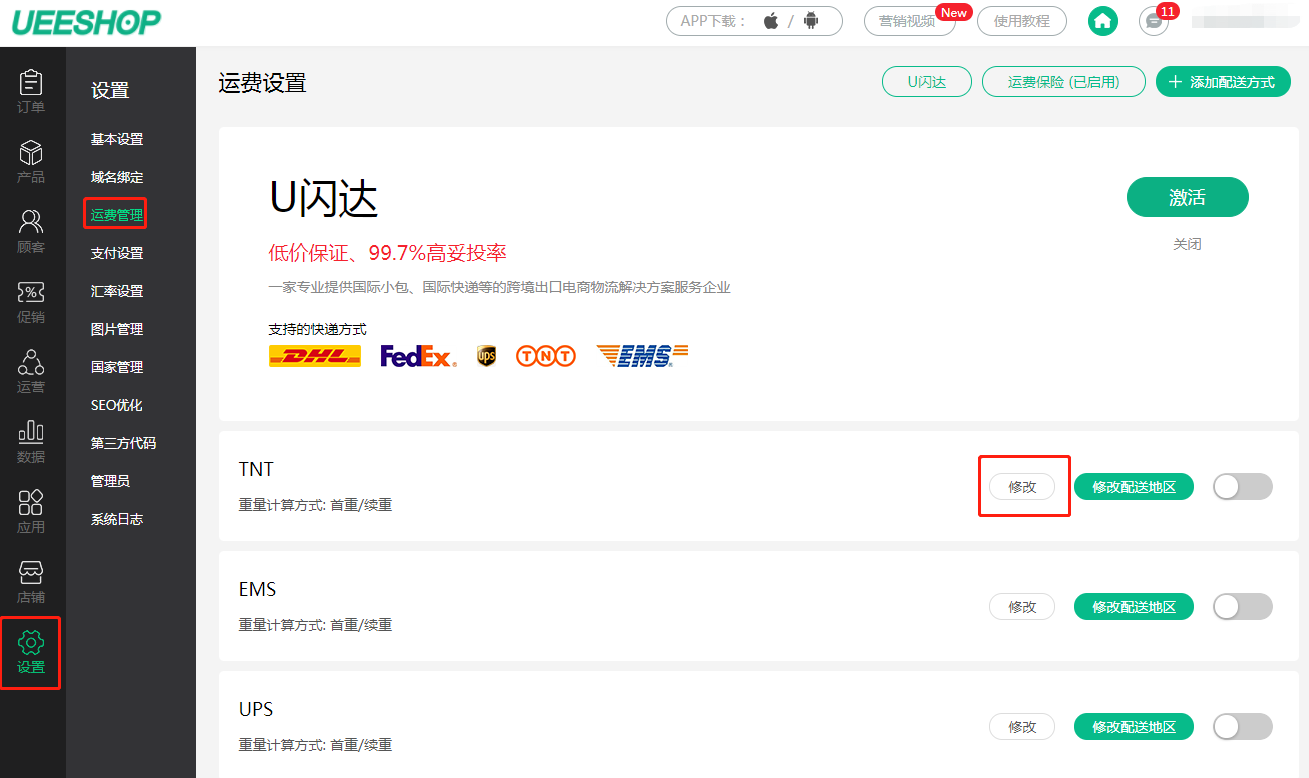
Task: Open the 运营 operations sidebar icon
Action: point(31,371)
